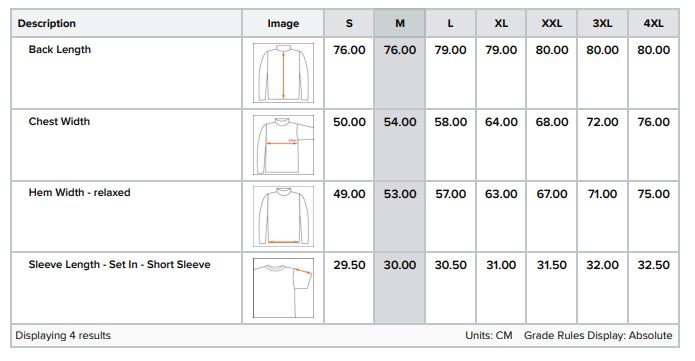Open the Chest Width garment diagram thumbnail
This screenshot has height=361, width=695.
[283, 145]
